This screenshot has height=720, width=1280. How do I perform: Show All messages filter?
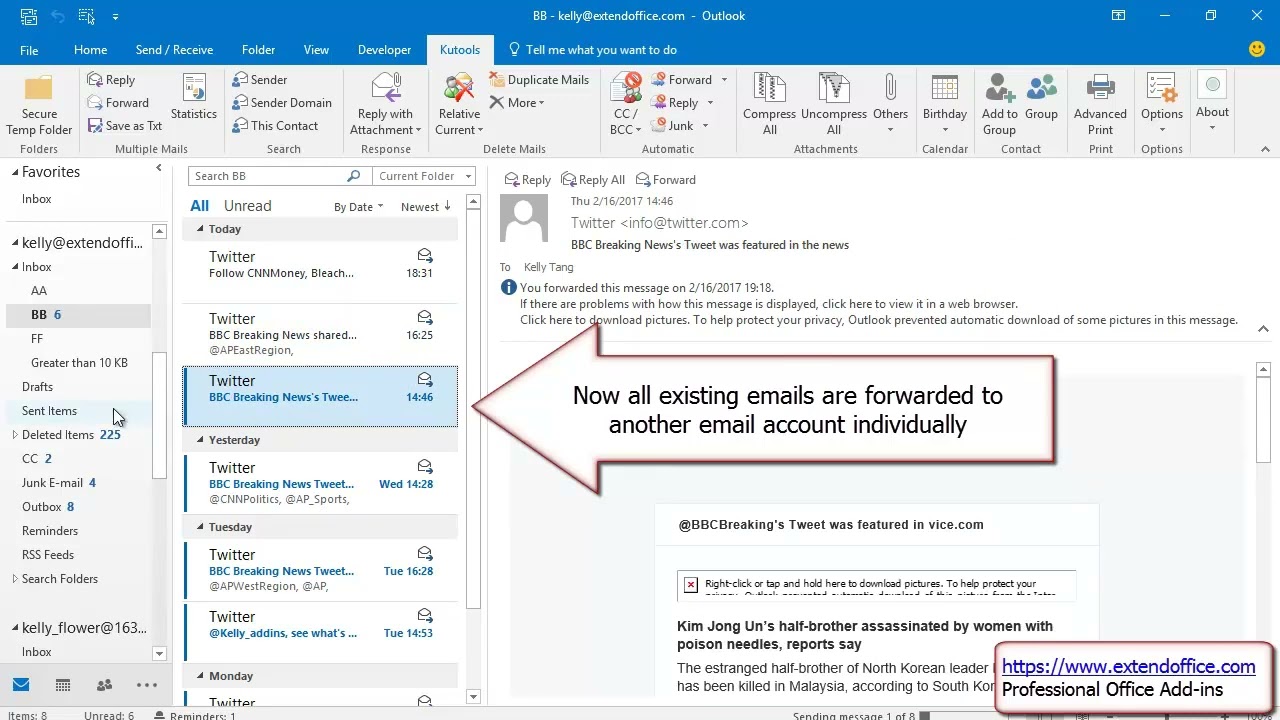pyautogui.click(x=200, y=206)
